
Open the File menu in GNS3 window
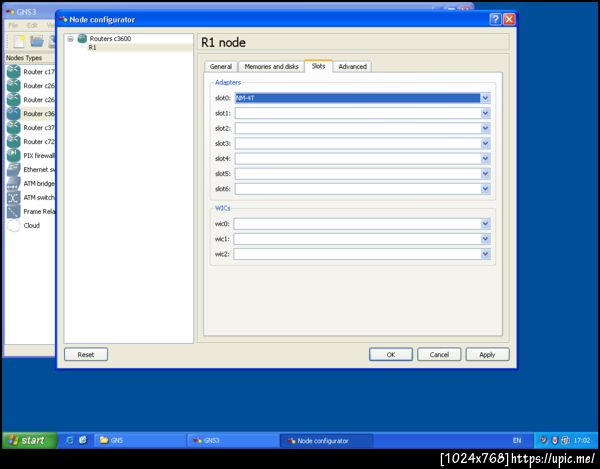(x=13, y=25)
